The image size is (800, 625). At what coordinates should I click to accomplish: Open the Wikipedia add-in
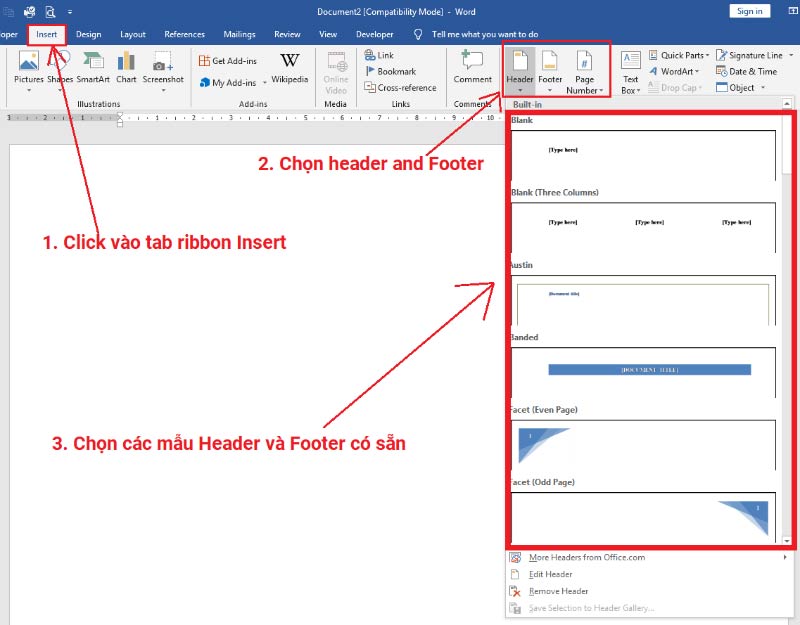pos(289,67)
